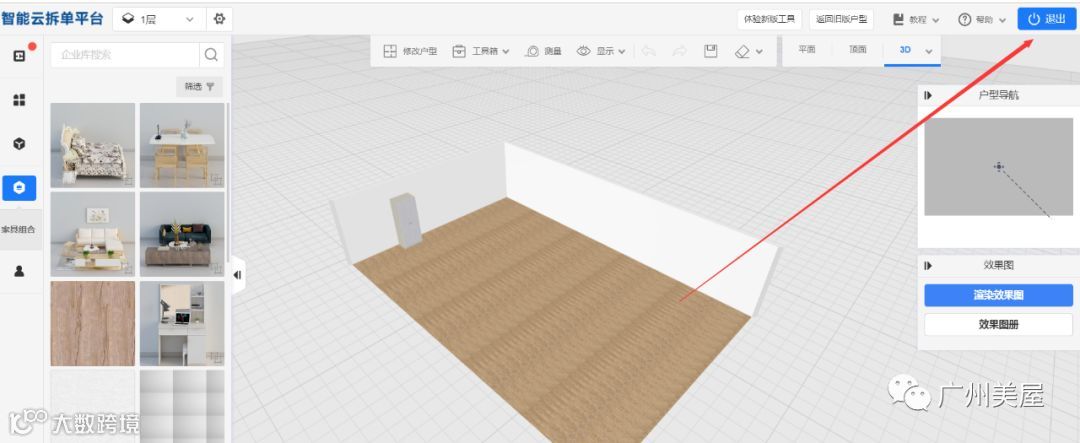Select the floral bed thumbnail
The height and width of the screenshot is (443, 1080).
pos(92,145)
